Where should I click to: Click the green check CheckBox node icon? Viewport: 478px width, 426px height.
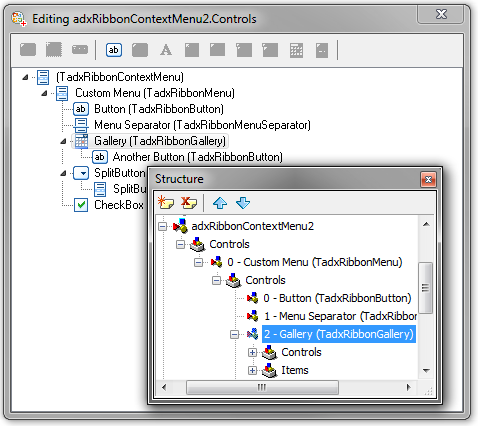[81, 205]
